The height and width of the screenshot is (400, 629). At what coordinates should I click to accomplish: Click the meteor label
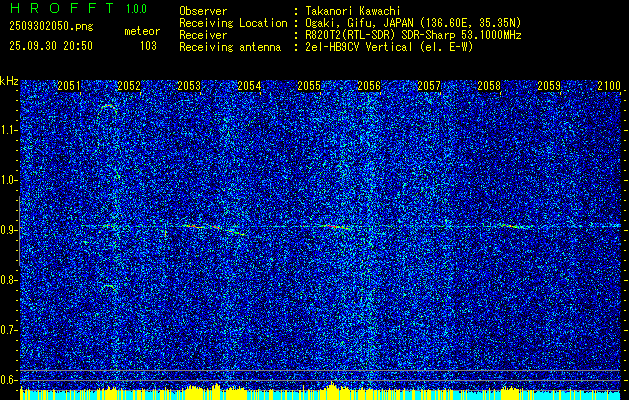tap(142, 31)
